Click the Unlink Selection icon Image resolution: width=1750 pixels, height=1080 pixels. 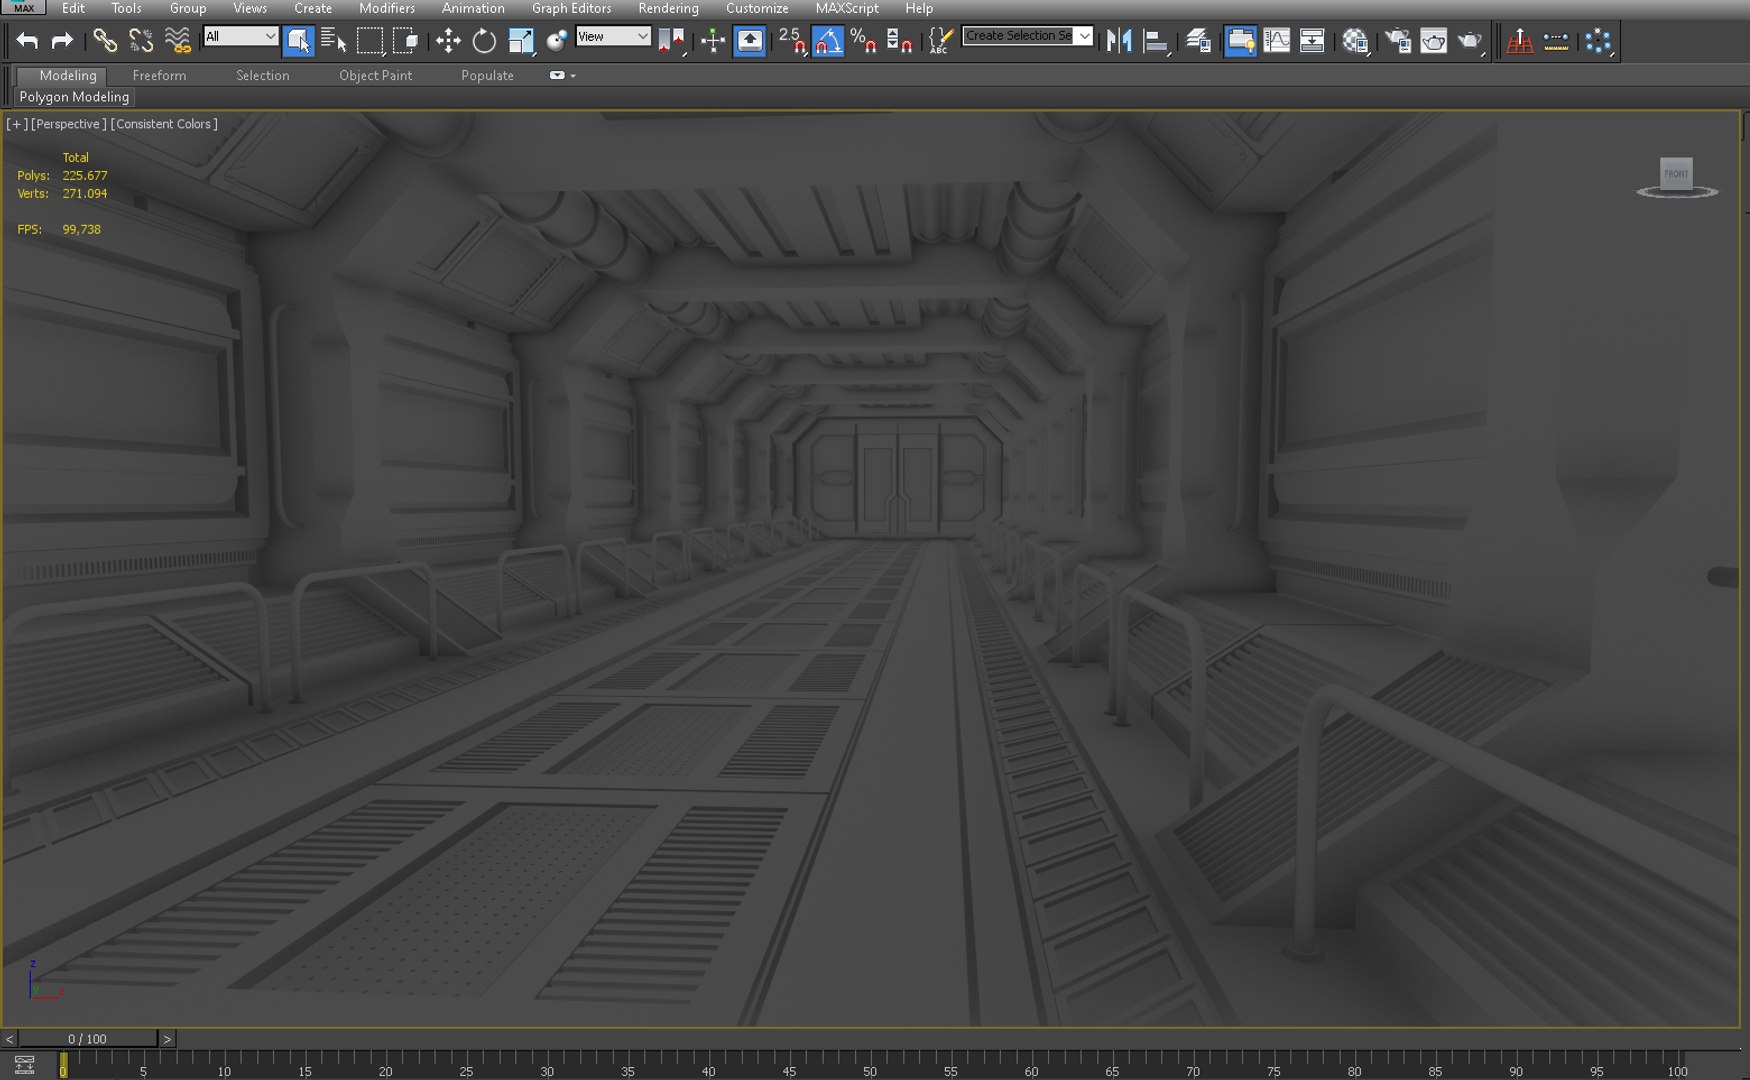[141, 41]
